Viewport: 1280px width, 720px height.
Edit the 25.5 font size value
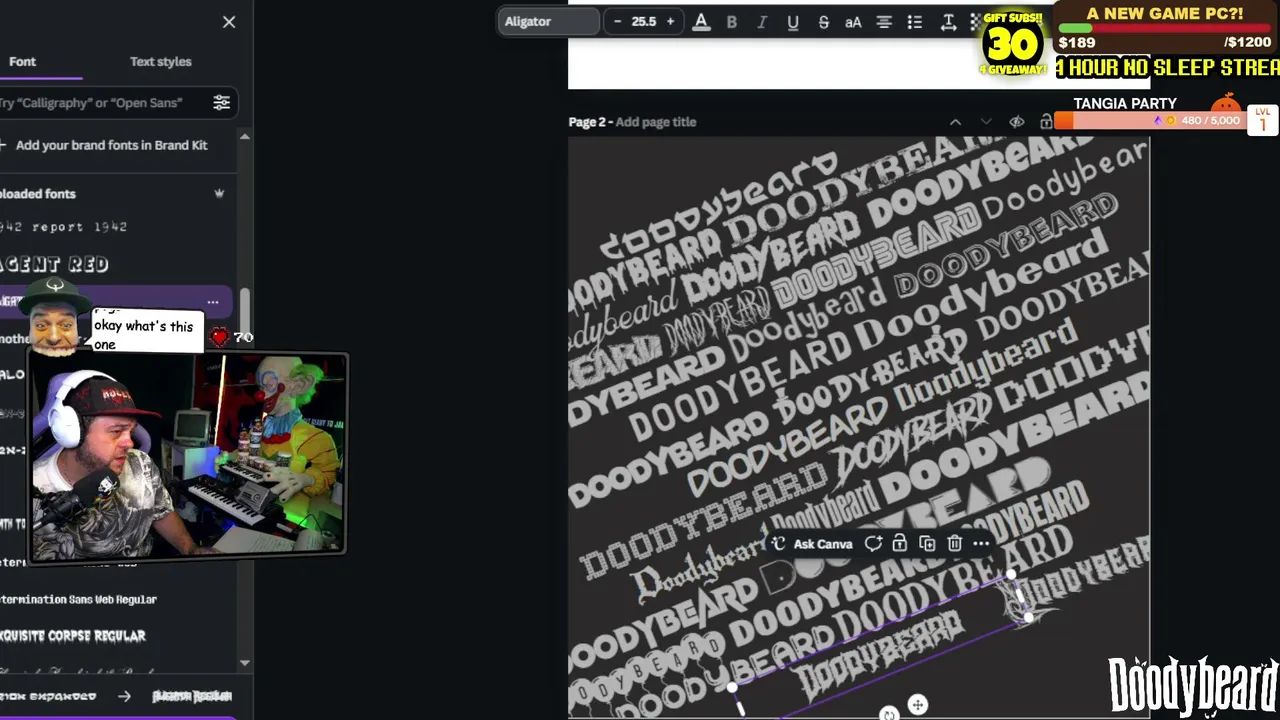[644, 22]
